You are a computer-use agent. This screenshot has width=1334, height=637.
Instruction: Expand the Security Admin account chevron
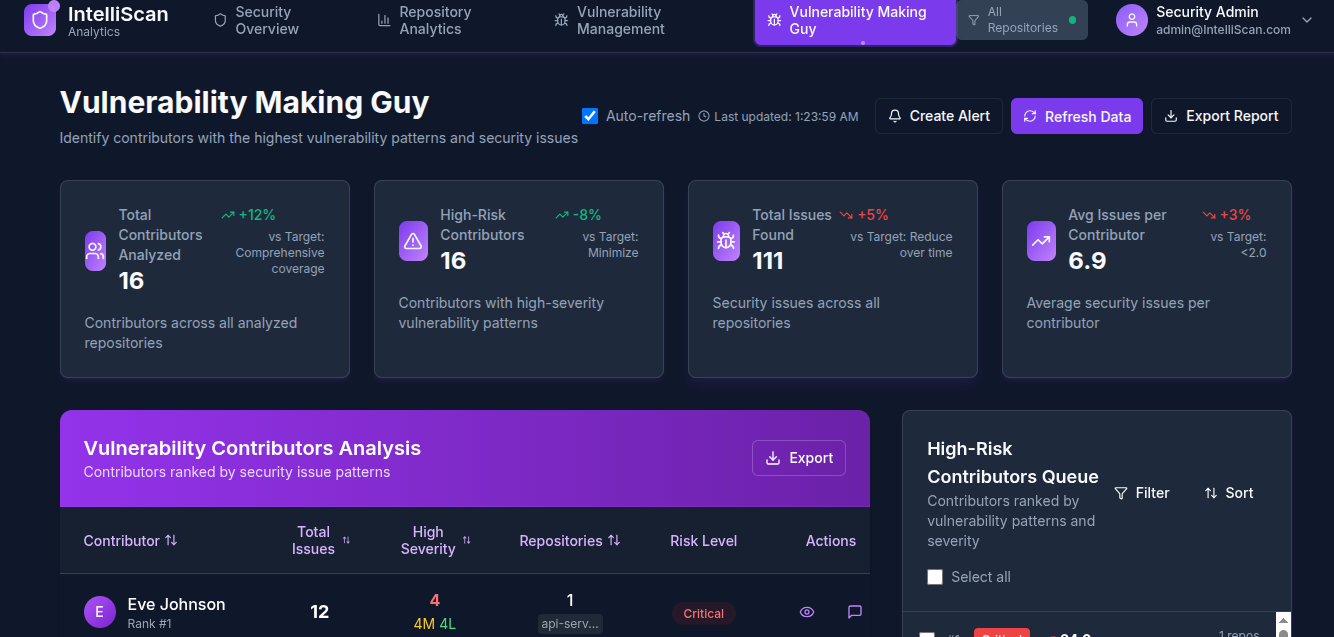pos(1306,20)
